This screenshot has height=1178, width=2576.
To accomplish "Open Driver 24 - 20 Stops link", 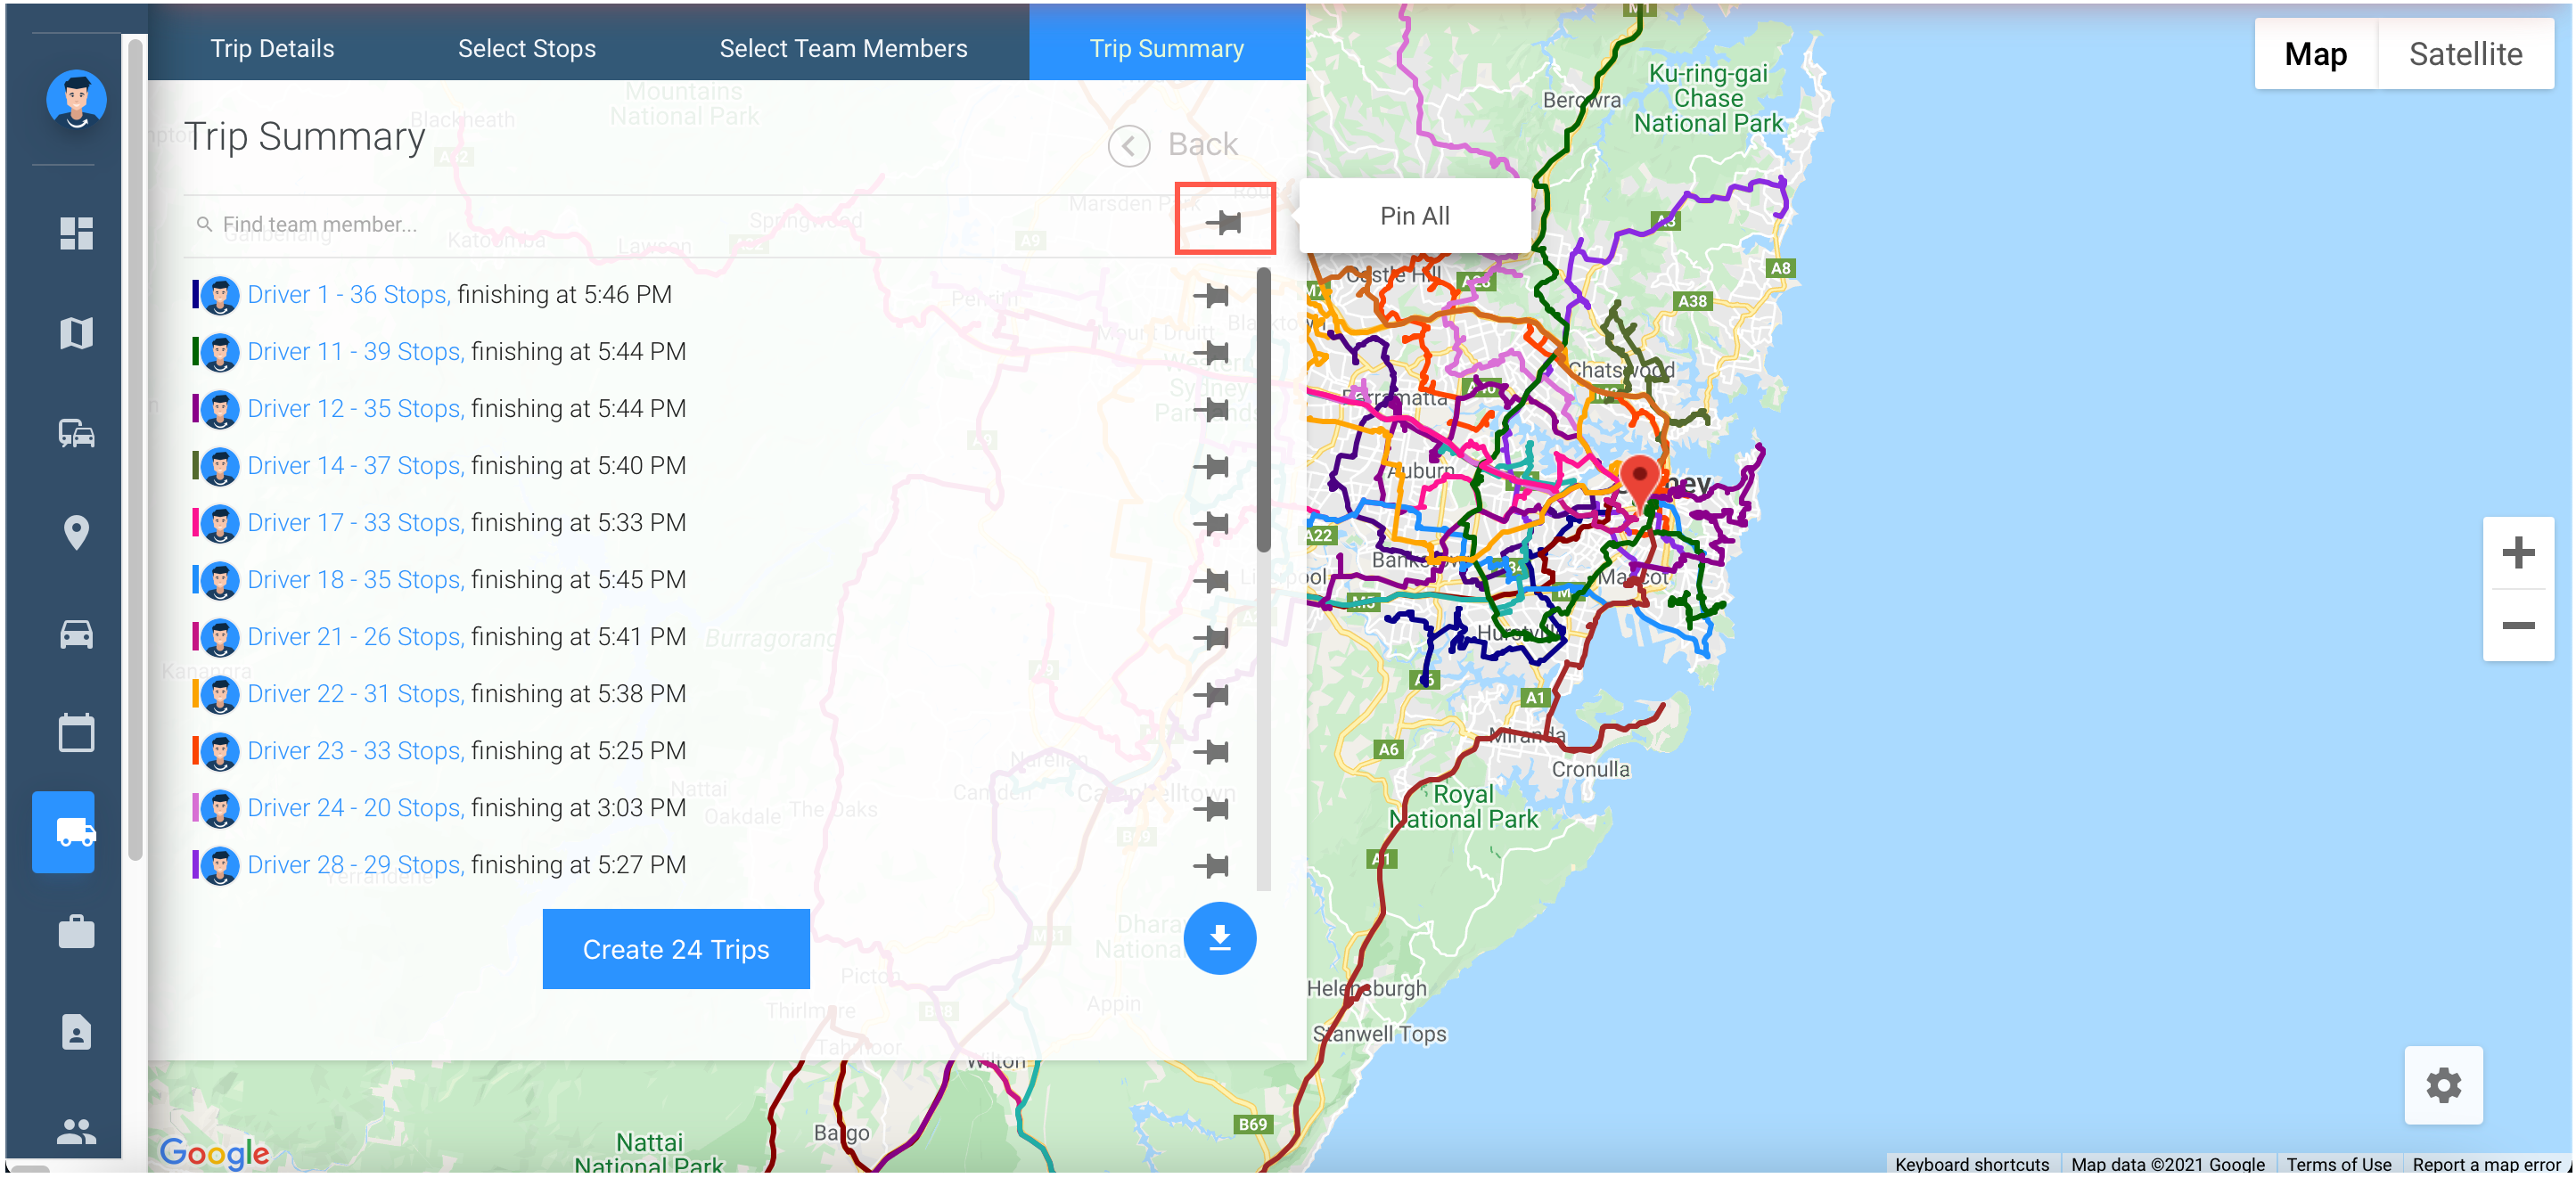I will click(355, 808).
